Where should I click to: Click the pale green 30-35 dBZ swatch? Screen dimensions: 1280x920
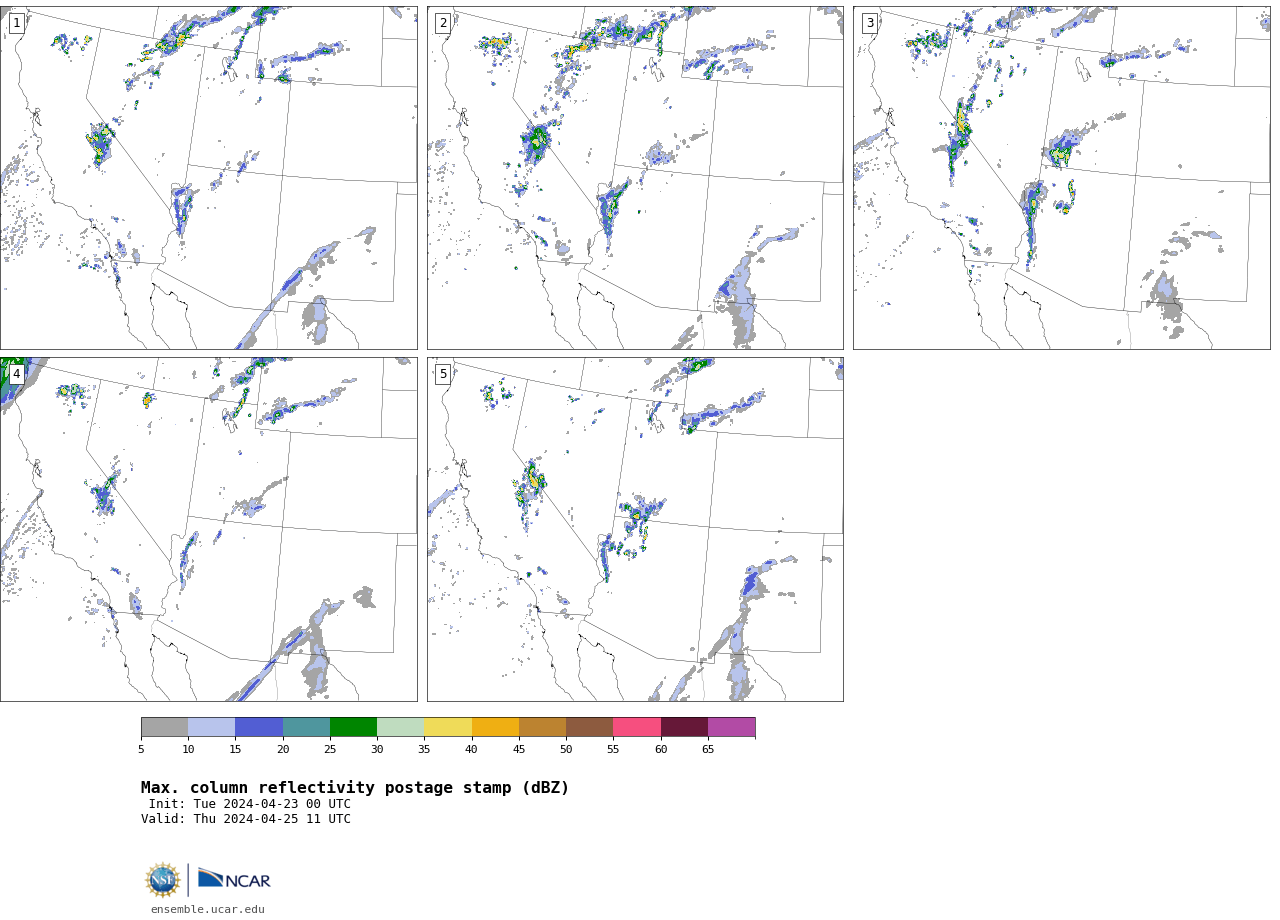[x=401, y=727]
